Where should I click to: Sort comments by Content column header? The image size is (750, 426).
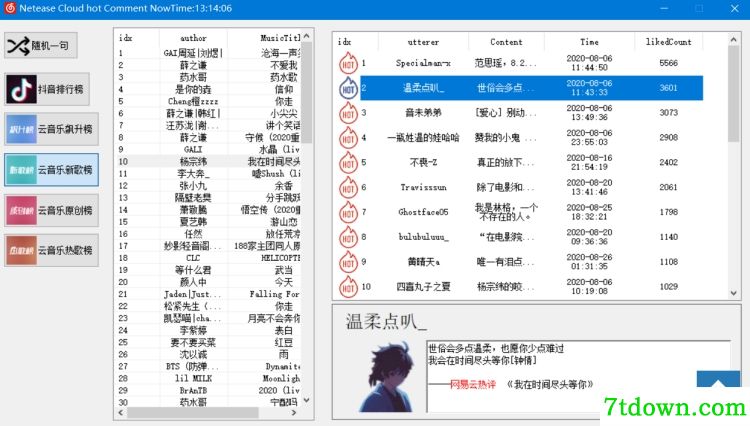click(506, 42)
